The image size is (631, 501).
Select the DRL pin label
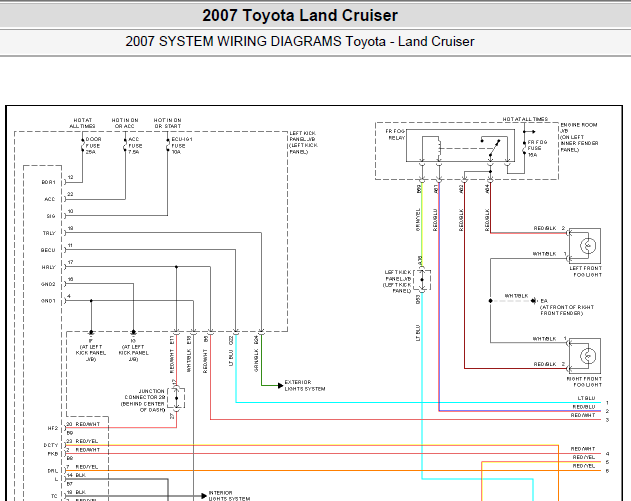(x=53, y=471)
